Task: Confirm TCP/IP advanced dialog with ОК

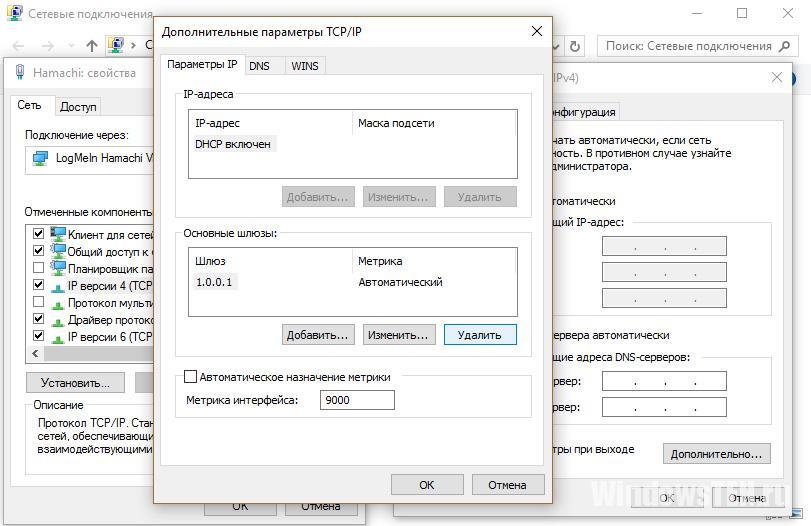Action: click(x=427, y=485)
